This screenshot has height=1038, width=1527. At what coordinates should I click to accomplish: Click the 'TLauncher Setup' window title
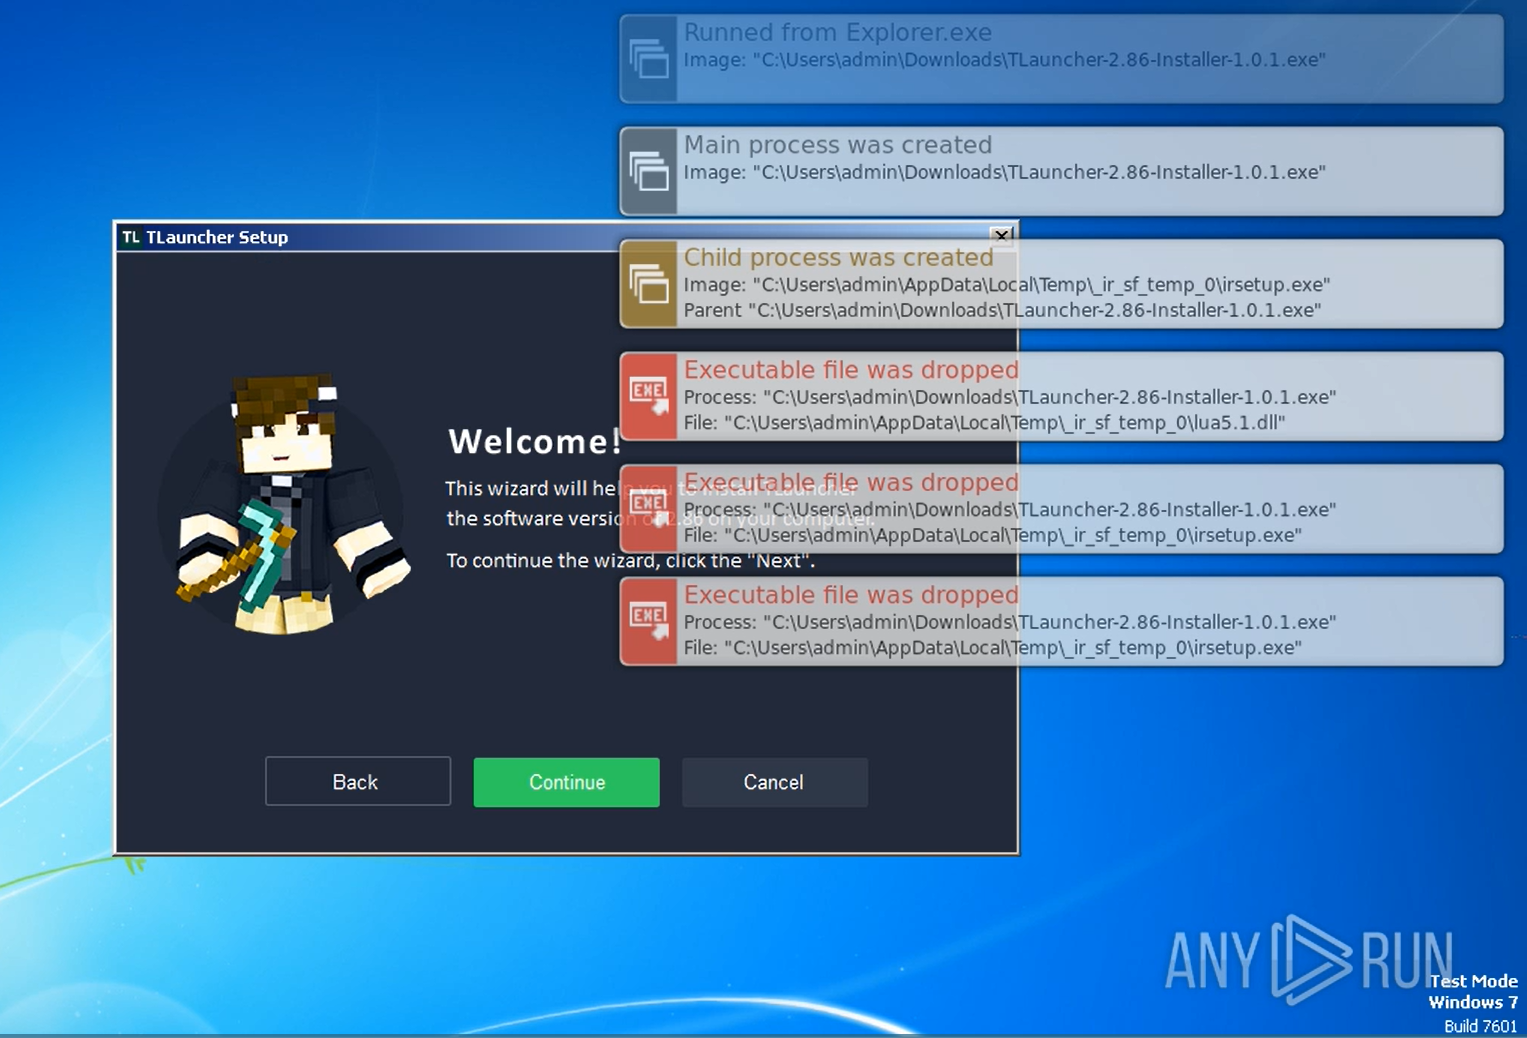(x=217, y=237)
